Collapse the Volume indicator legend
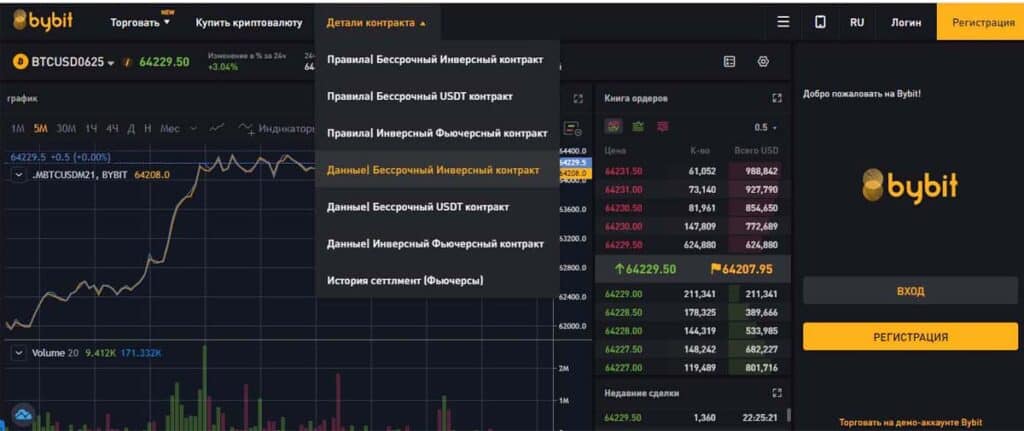This screenshot has width=1024, height=431. coord(19,352)
